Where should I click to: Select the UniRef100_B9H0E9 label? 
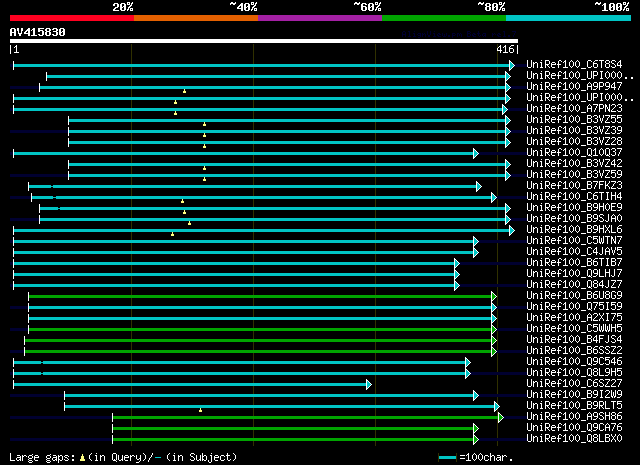[x=574, y=208]
